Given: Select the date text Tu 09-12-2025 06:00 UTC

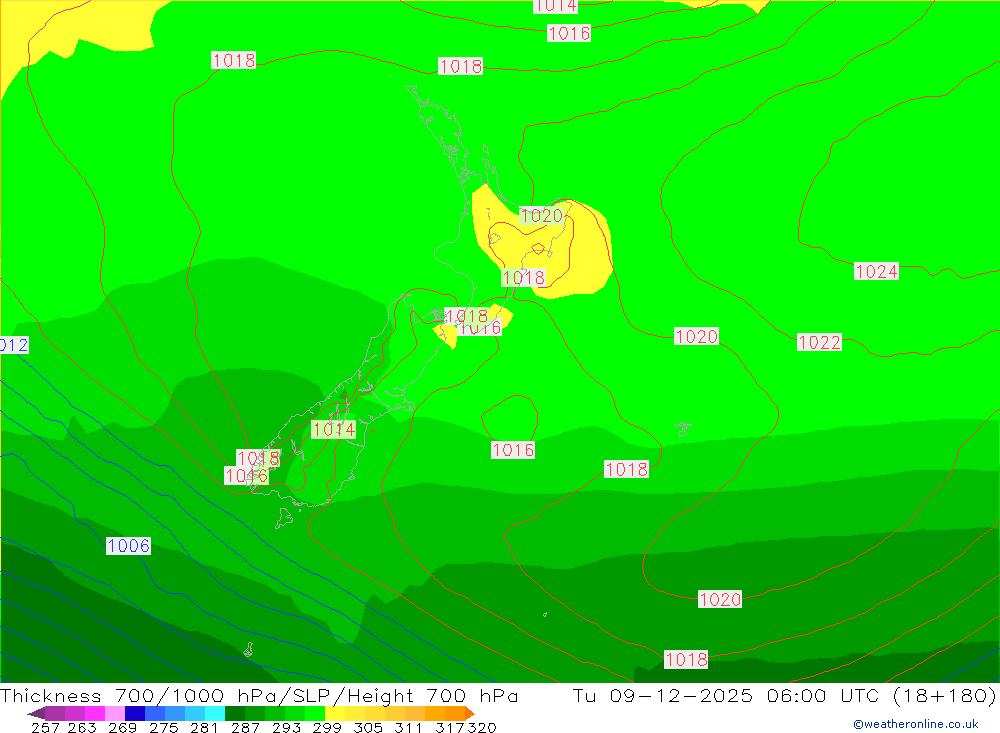Looking at the screenshot, I should [x=726, y=695].
